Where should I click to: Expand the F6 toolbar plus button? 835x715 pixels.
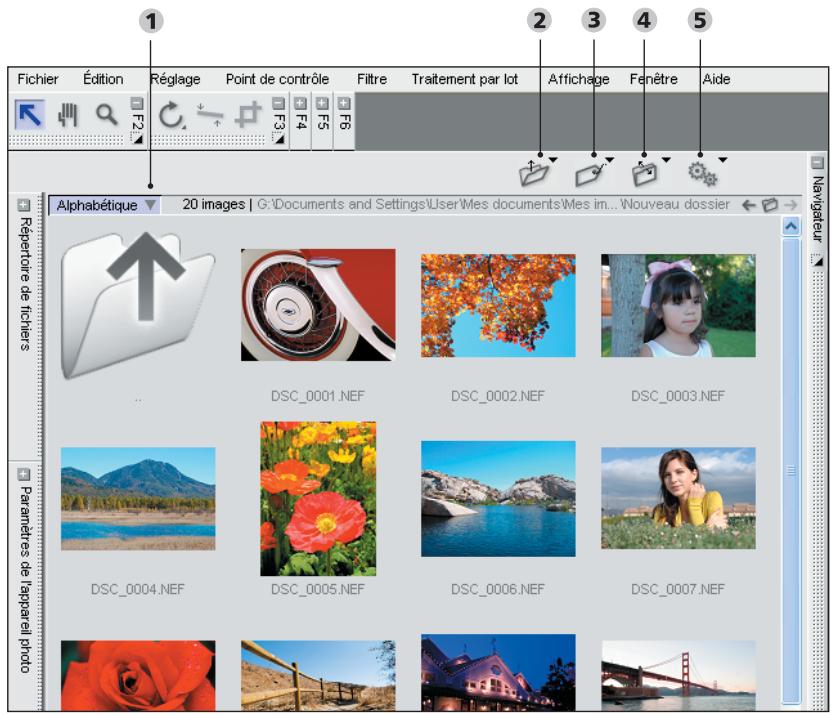click(x=344, y=103)
